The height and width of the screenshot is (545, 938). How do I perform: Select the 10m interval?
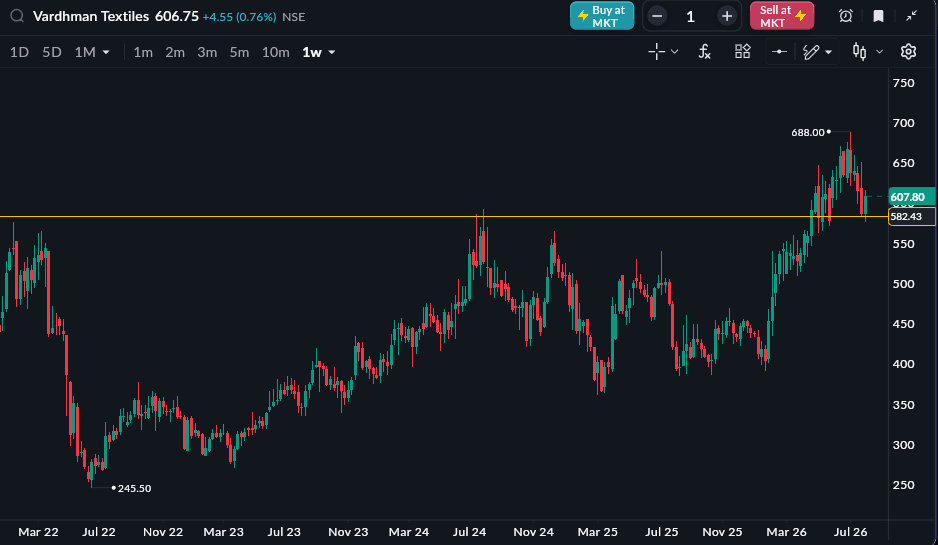276,52
